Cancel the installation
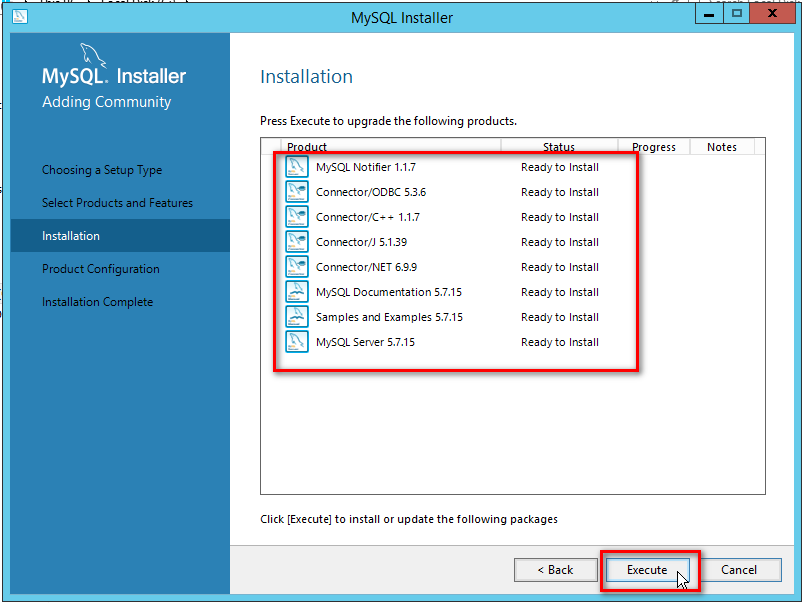Screen dimensions: 802x603 click(x=739, y=570)
